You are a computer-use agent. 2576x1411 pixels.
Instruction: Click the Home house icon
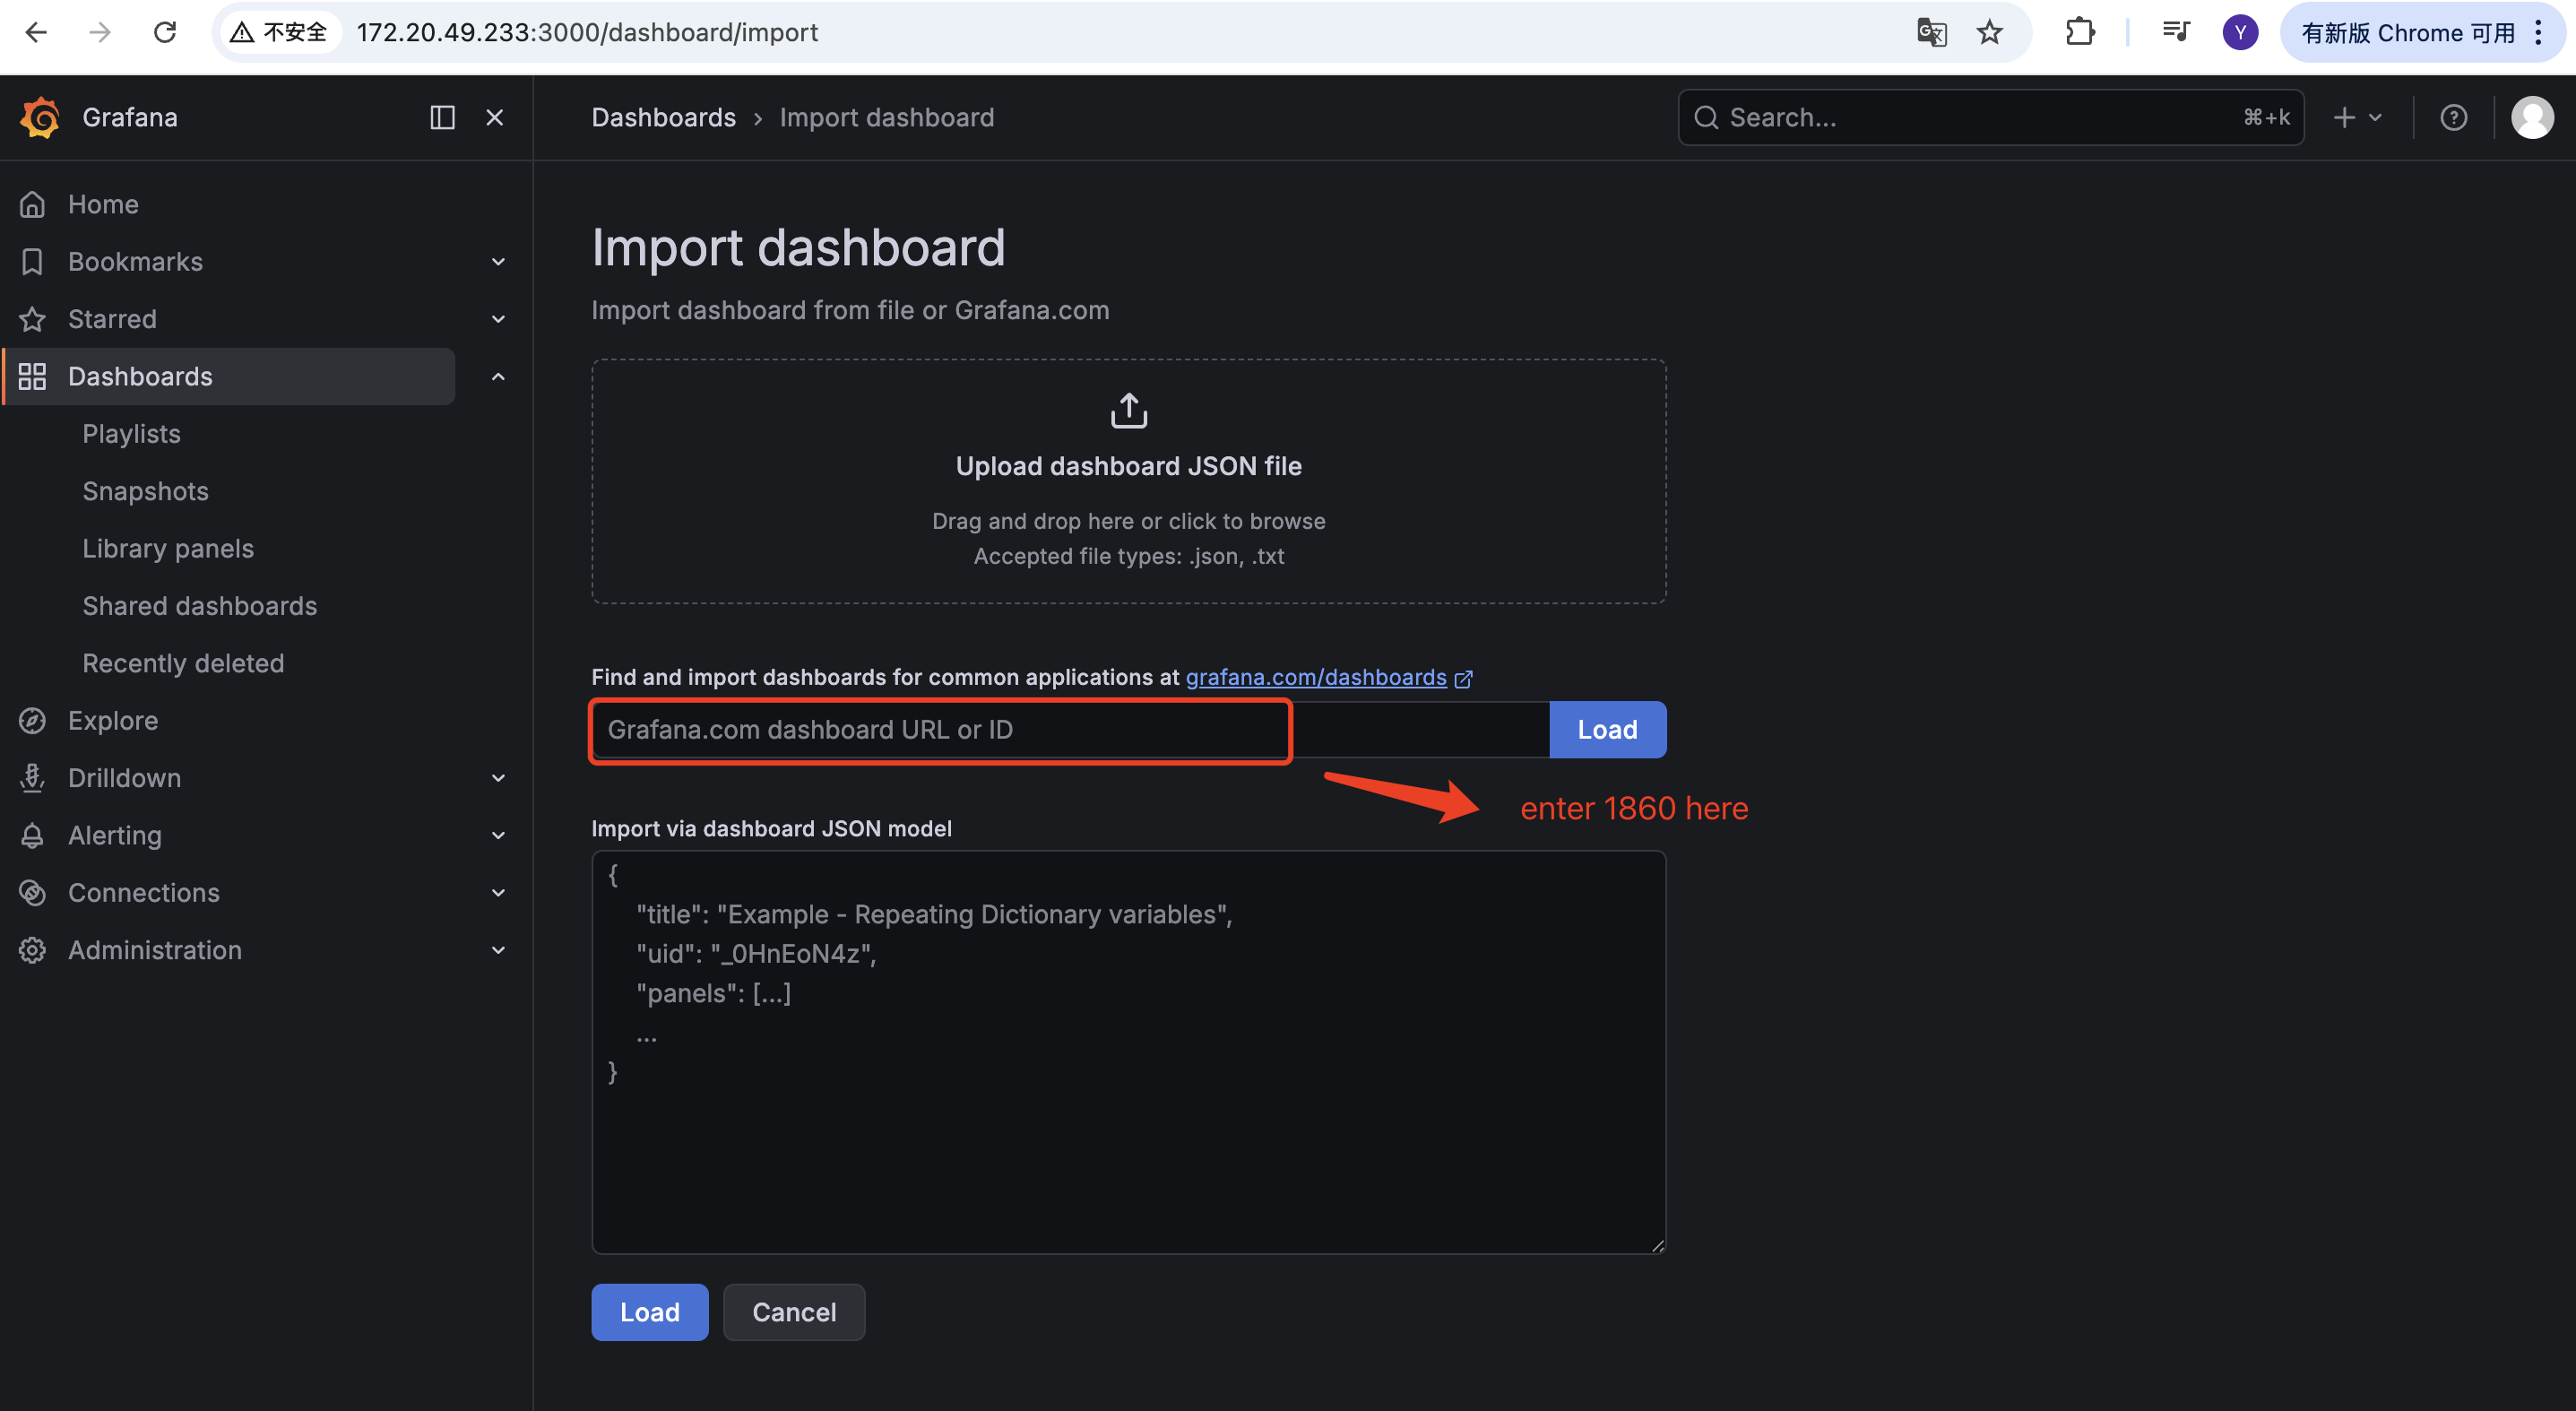point(32,204)
